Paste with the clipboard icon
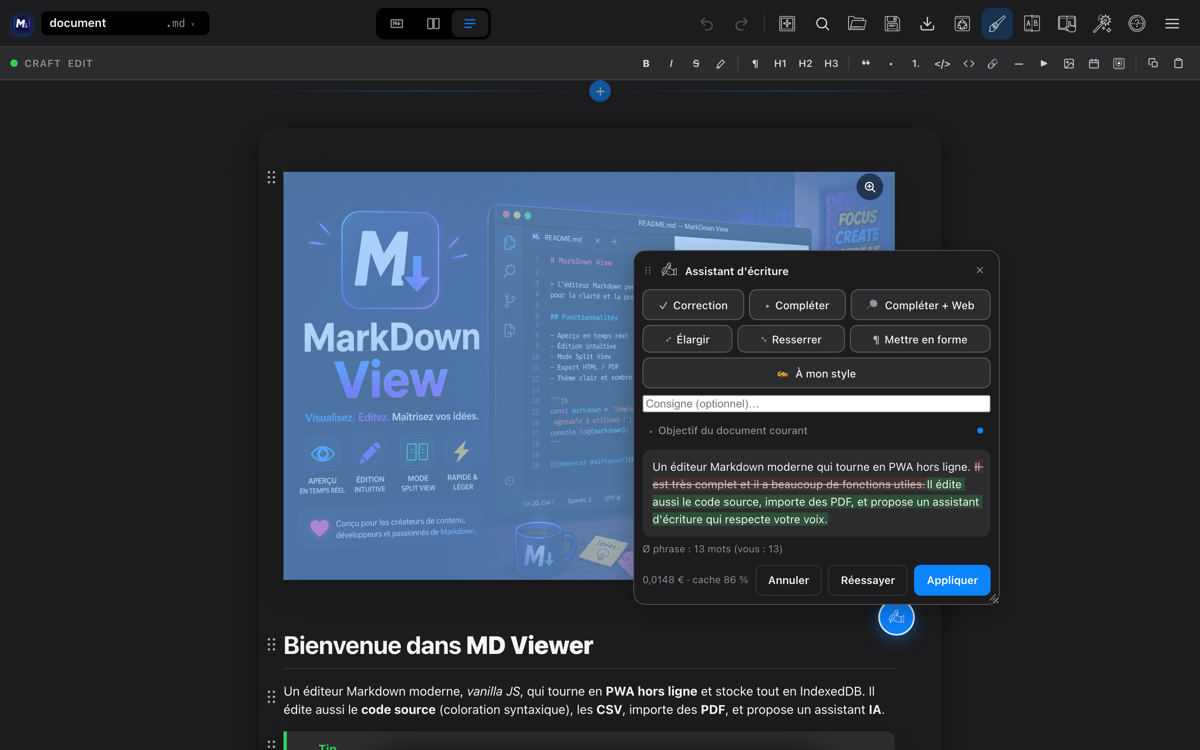 1178,63
